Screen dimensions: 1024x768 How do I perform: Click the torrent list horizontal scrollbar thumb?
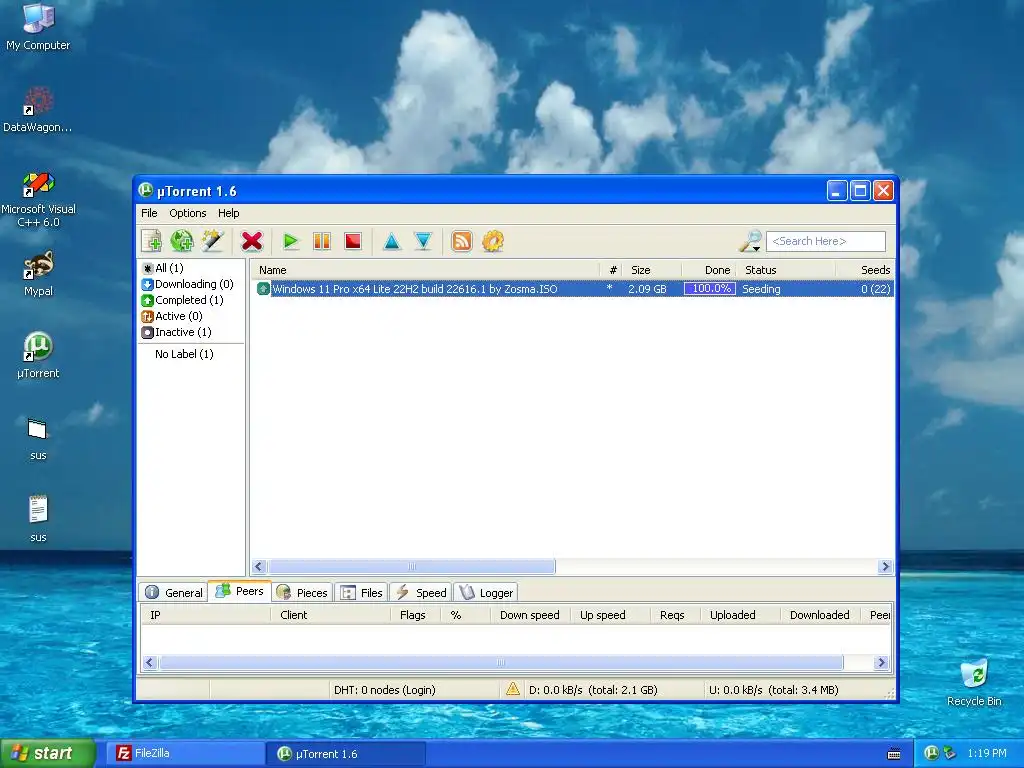coord(411,566)
